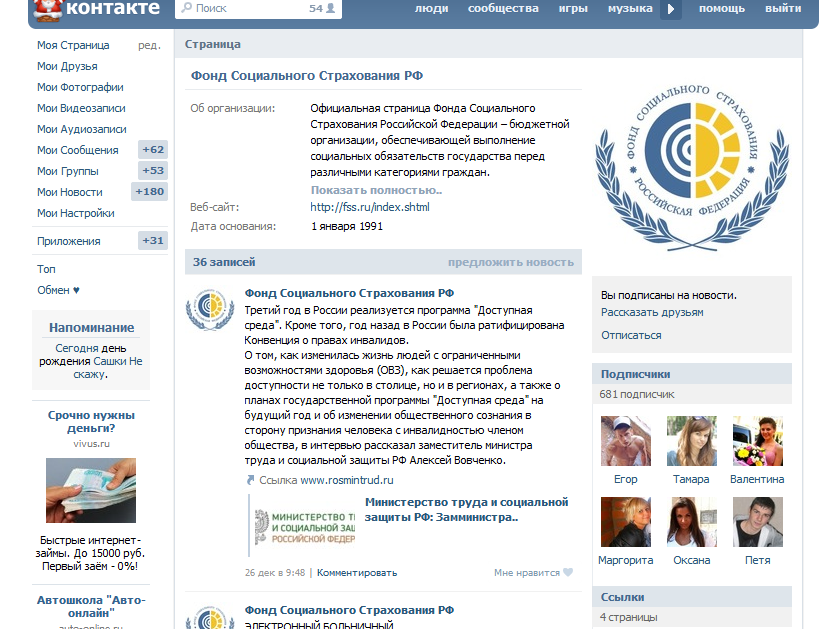
Task: Open the 681 подписчик list
Action: pyautogui.click(x=637, y=394)
